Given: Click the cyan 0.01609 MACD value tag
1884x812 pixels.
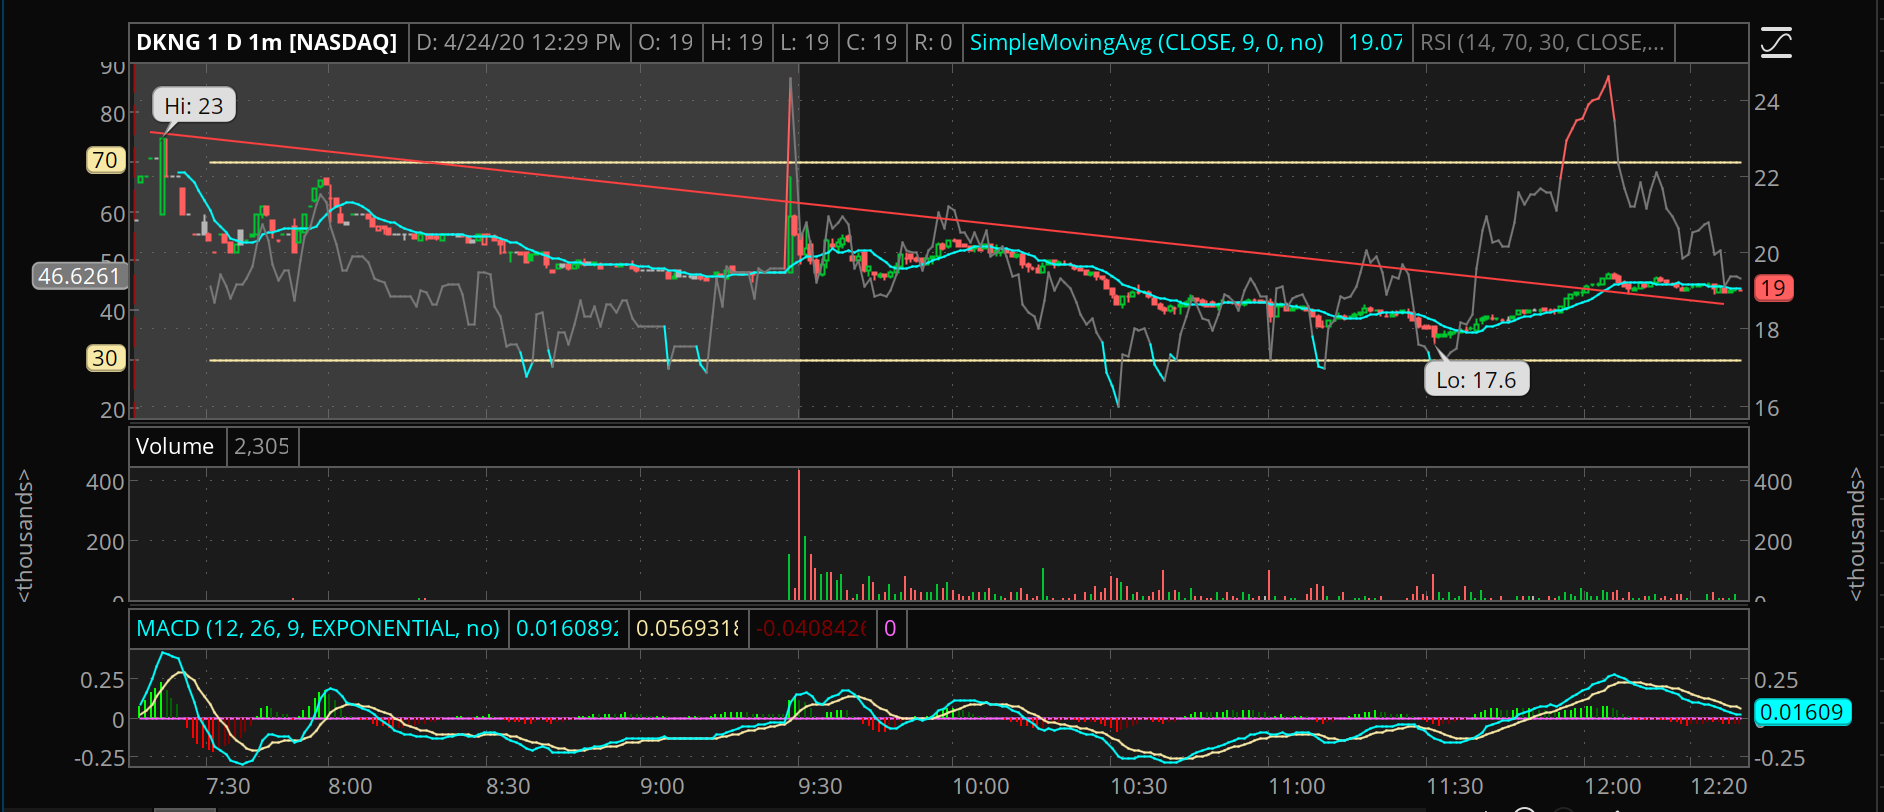Looking at the screenshot, I should coord(1801,712).
